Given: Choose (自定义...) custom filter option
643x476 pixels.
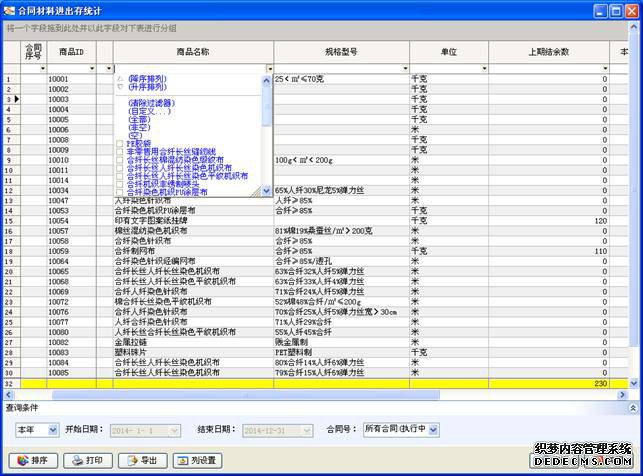Looking at the screenshot, I should click(x=148, y=110).
